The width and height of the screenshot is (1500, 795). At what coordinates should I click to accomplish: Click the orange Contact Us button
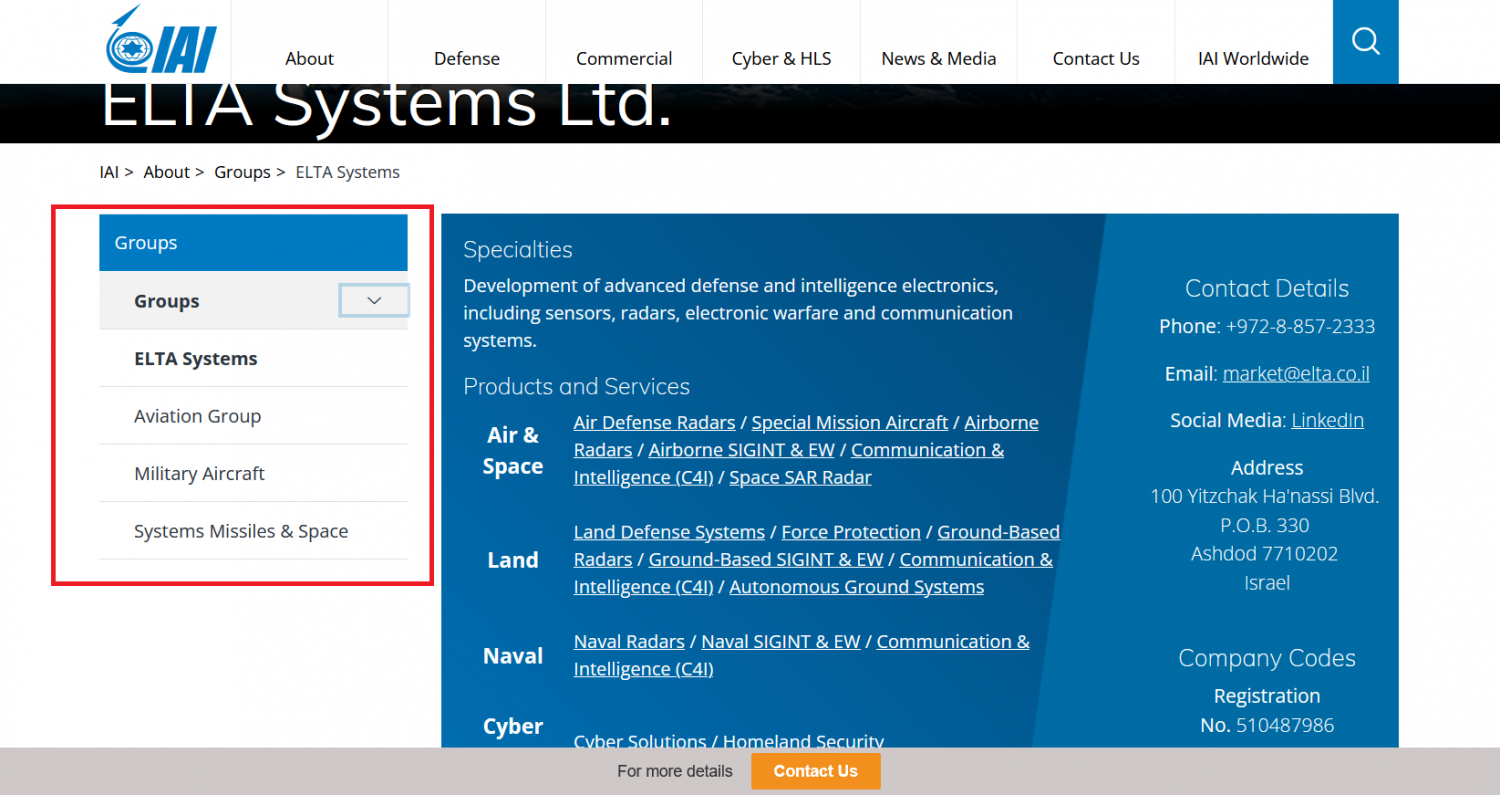(816, 771)
